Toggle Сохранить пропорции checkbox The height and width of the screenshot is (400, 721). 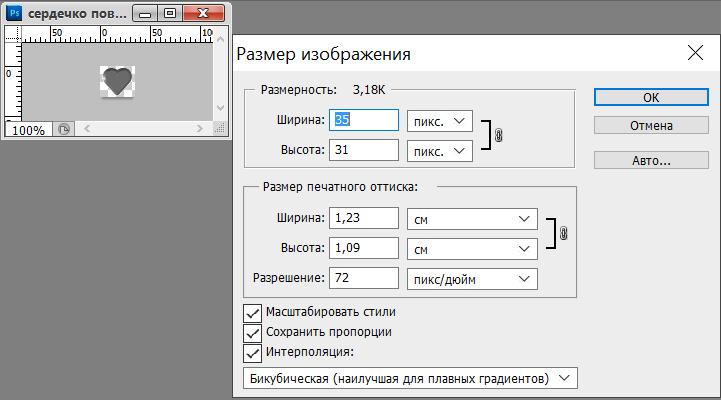(252, 333)
